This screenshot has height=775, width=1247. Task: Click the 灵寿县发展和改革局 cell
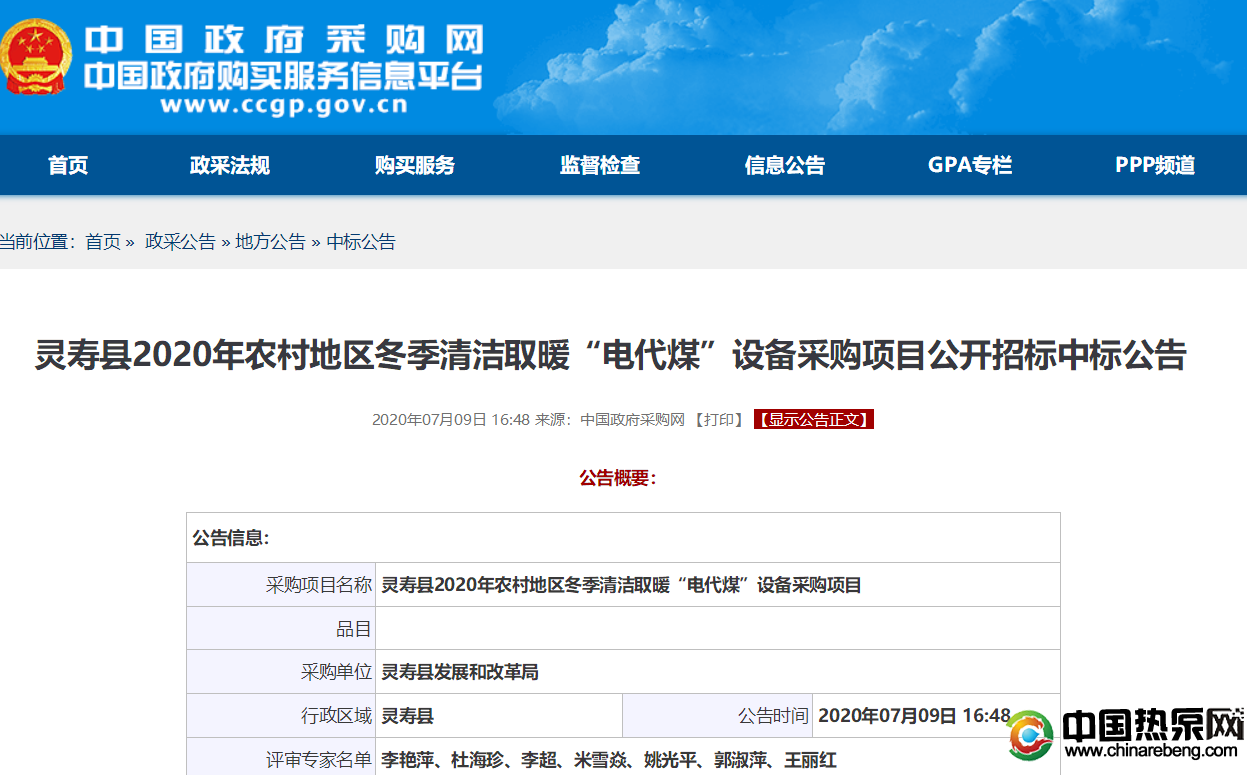(x=718, y=672)
